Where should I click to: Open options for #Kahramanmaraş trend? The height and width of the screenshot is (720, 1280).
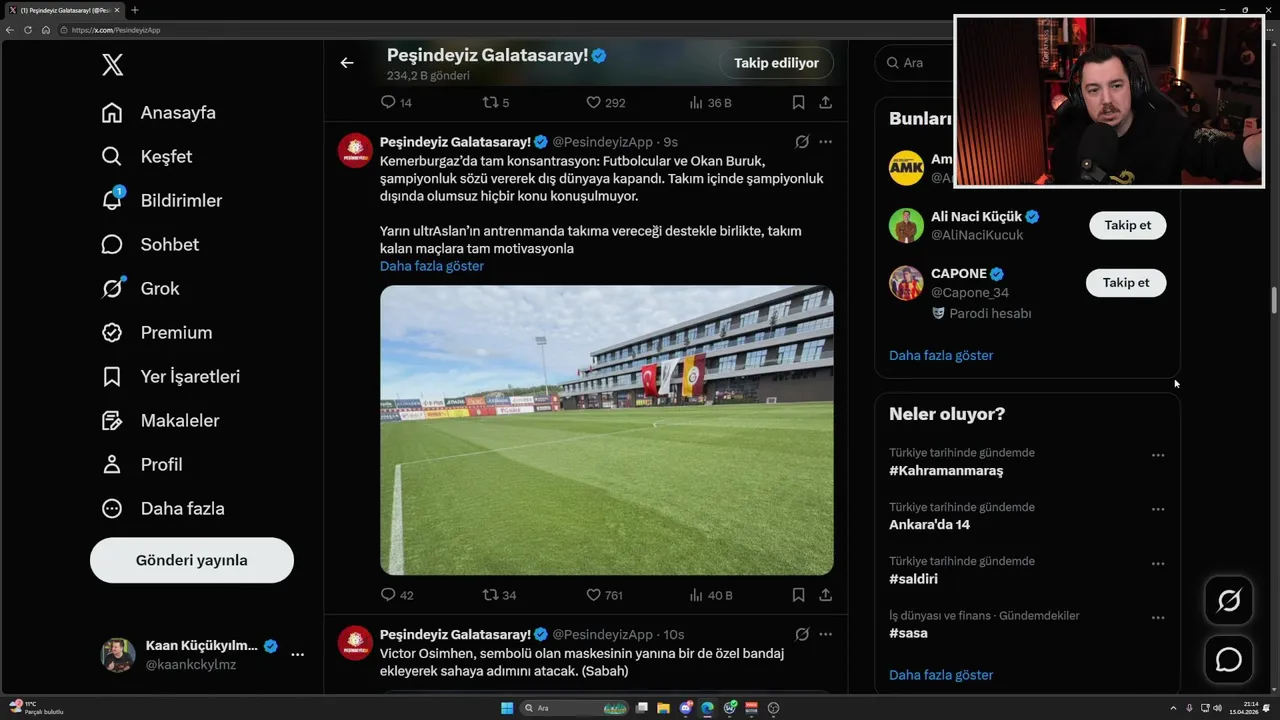pos(1157,455)
